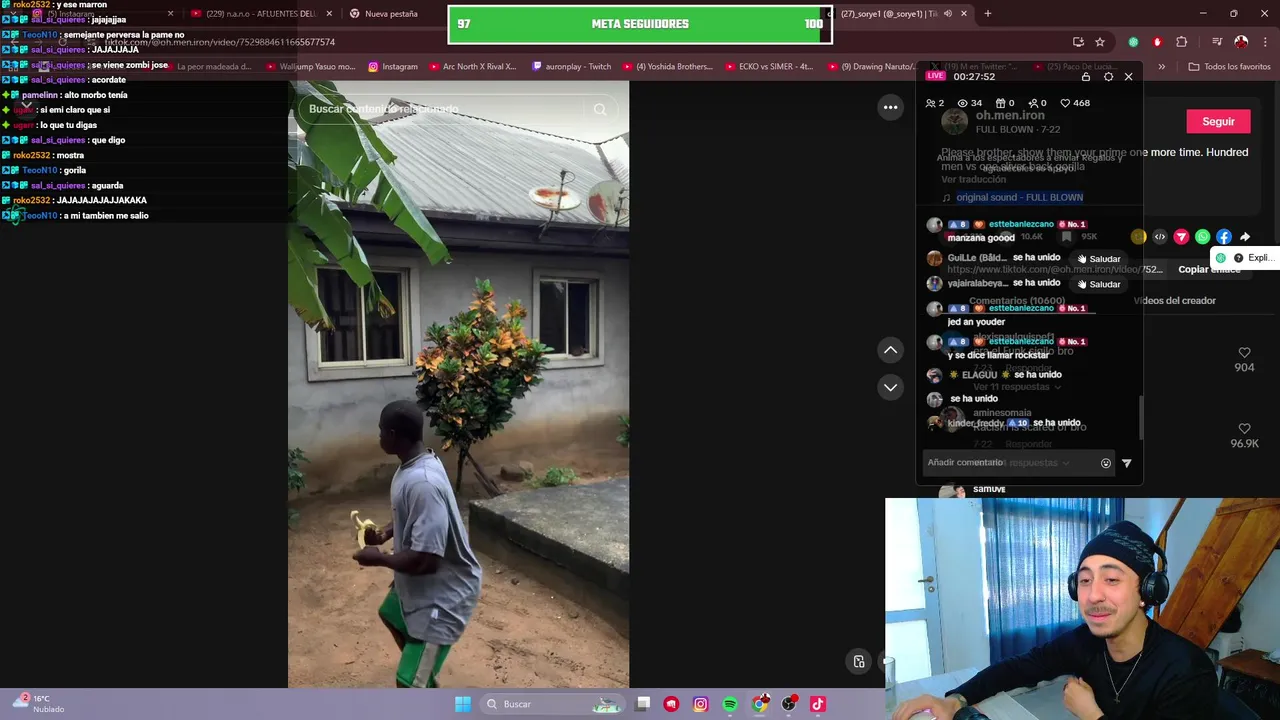Open Spotify from the taskbar
Viewport: 1280px width, 720px height.
pos(730,704)
